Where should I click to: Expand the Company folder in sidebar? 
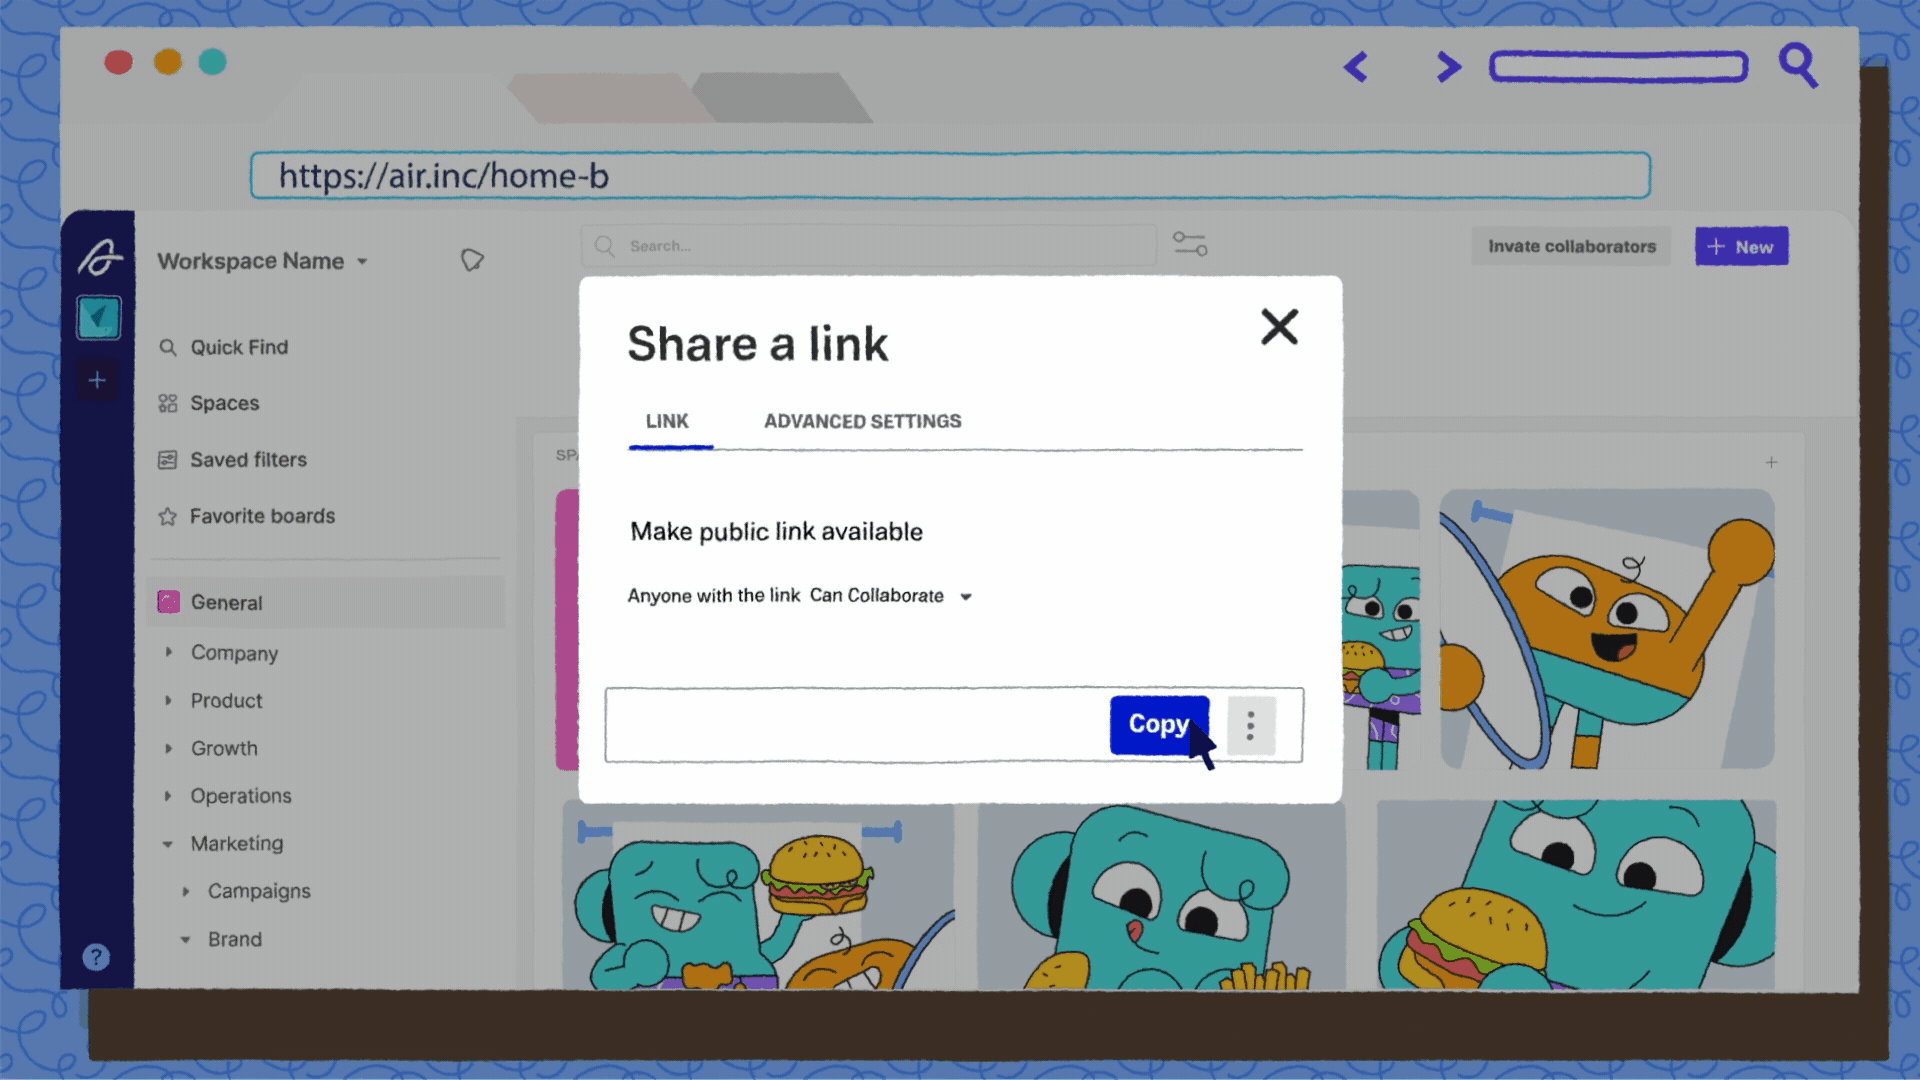(168, 652)
